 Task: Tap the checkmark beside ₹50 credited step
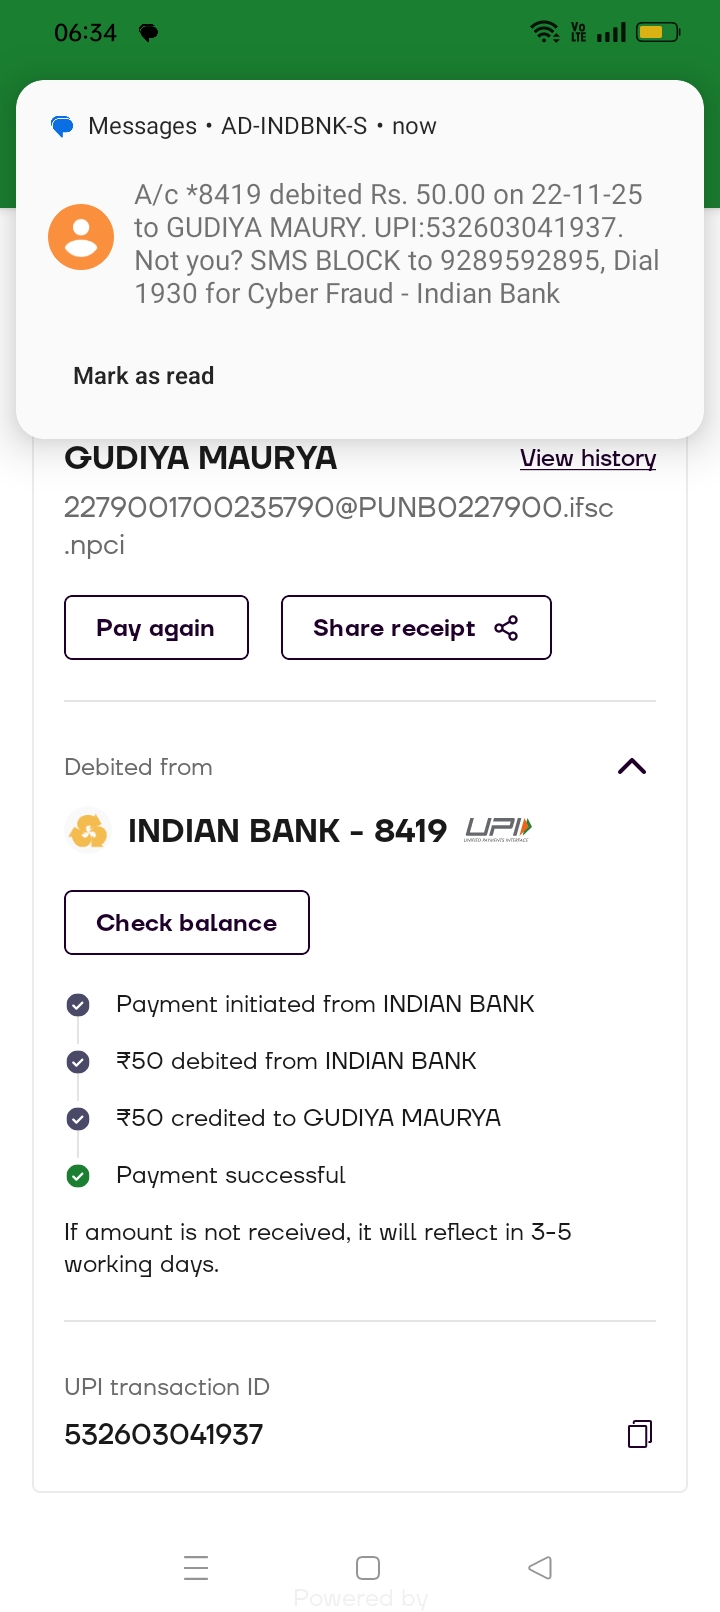click(x=78, y=1119)
